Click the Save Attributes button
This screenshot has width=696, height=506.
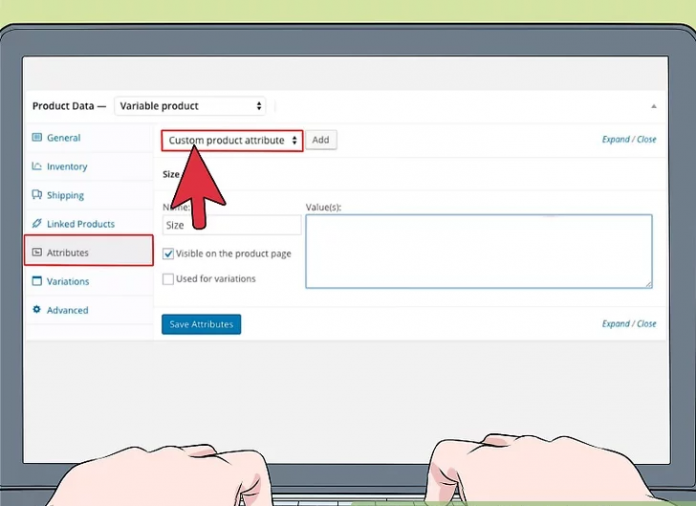[x=201, y=324]
